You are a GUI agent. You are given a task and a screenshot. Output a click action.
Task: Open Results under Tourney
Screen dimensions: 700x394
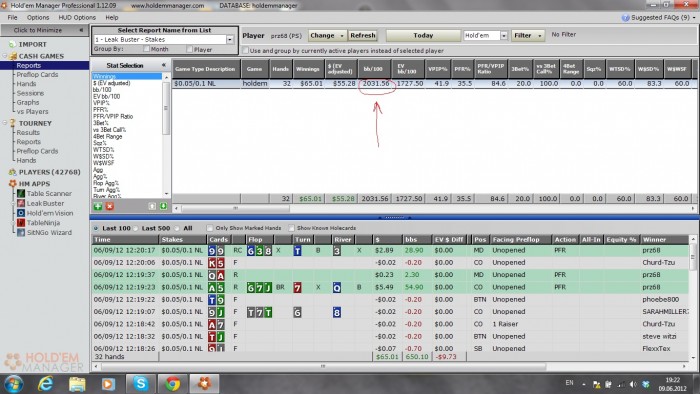28,133
